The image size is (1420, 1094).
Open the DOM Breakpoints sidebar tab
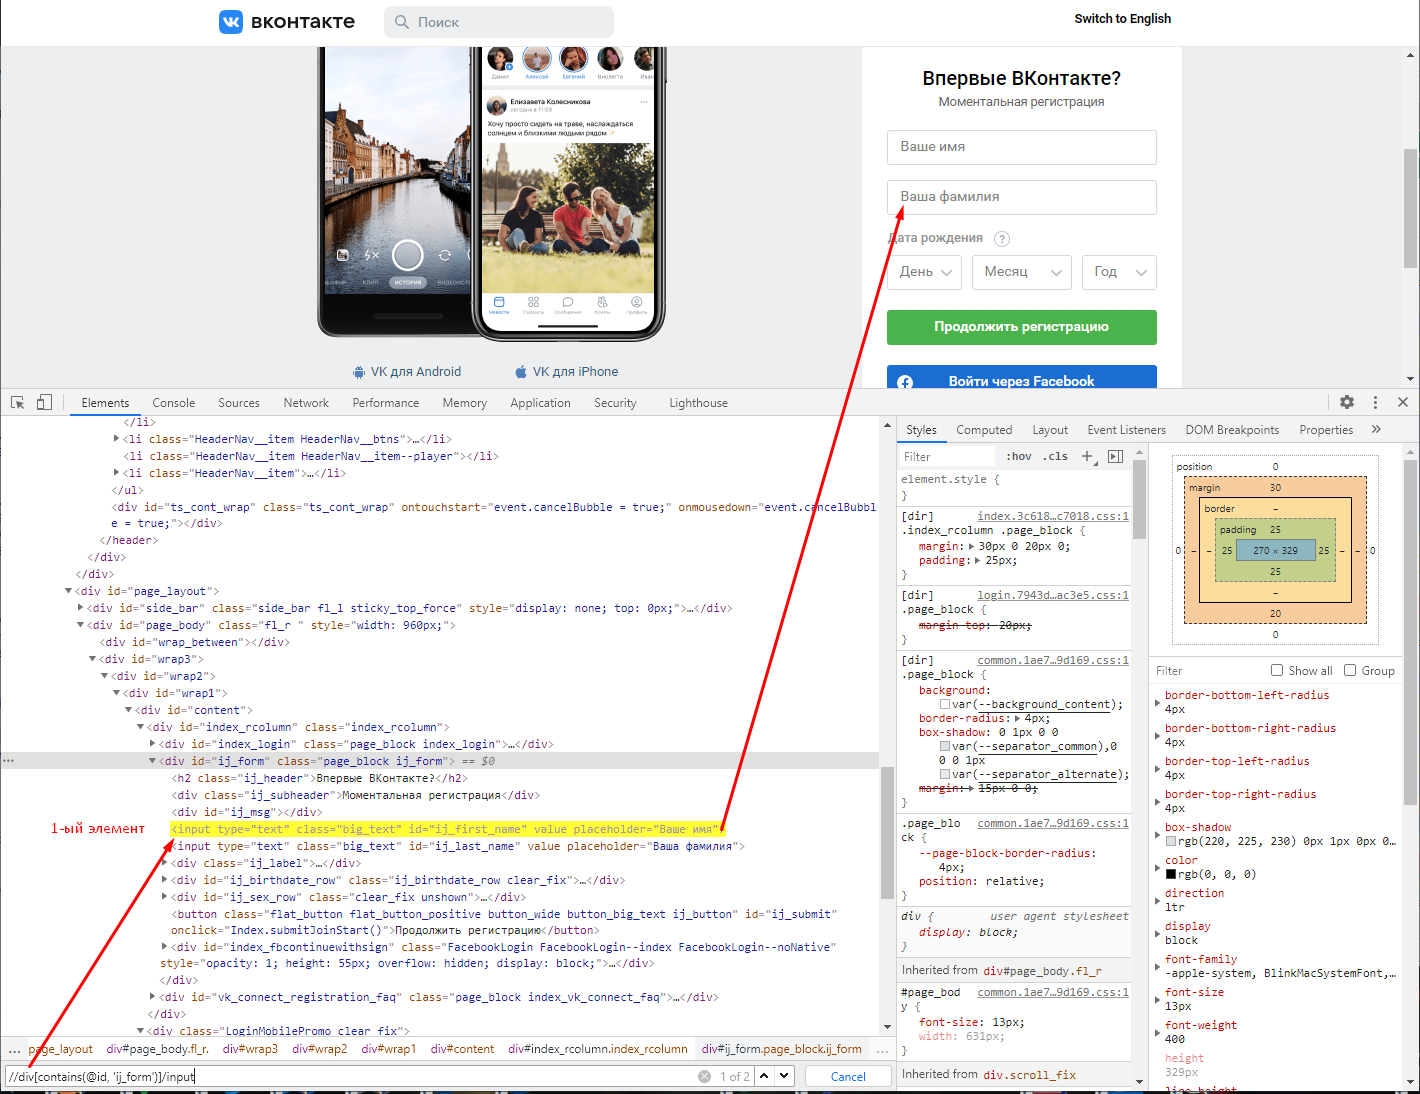(x=1232, y=430)
